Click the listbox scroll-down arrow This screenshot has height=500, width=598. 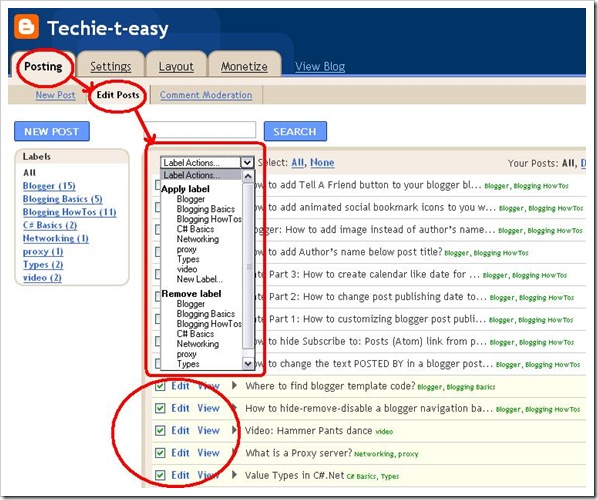click(x=248, y=364)
